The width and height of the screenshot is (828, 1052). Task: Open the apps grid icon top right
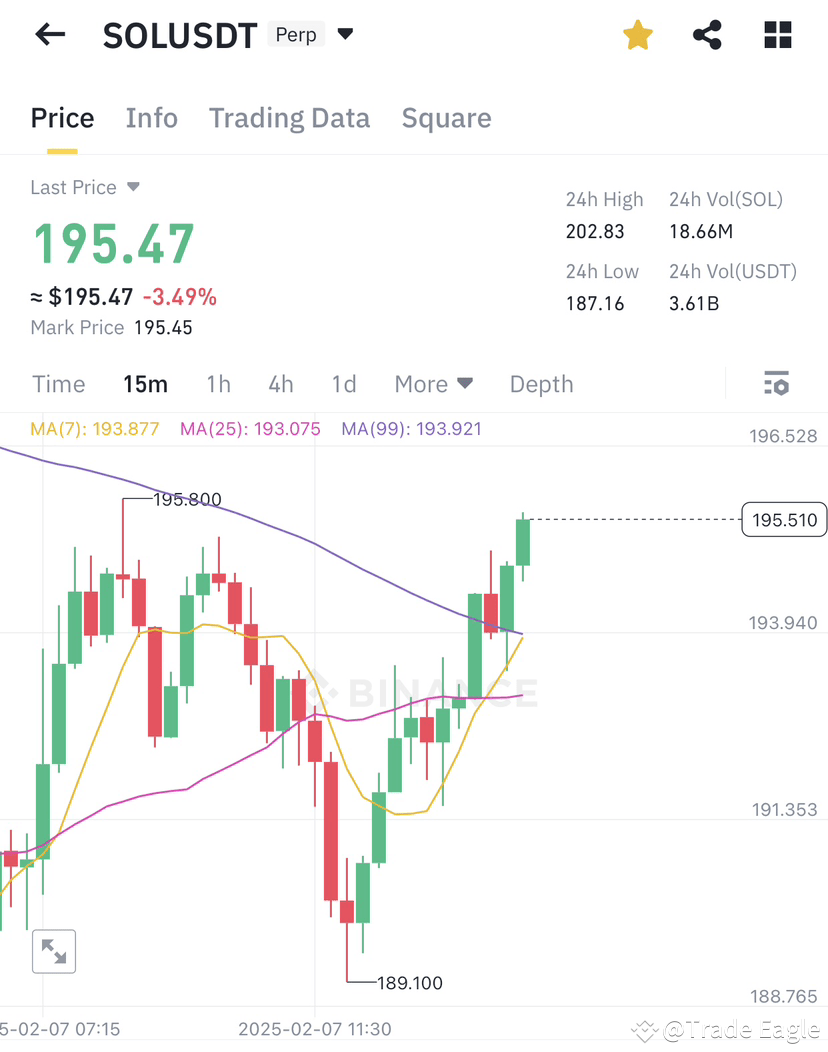pos(777,34)
